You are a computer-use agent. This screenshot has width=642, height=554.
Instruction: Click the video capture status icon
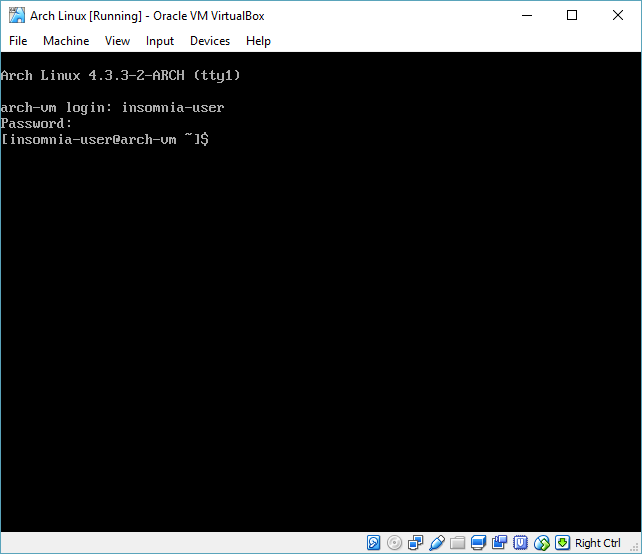pos(499,543)
